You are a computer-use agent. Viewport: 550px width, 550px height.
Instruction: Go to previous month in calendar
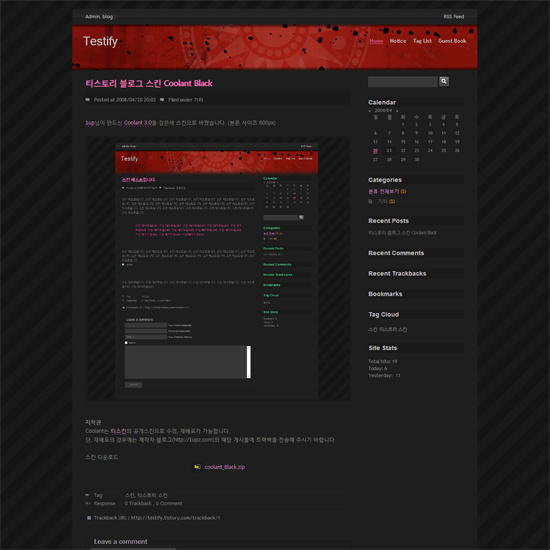(x=370, y=111)
